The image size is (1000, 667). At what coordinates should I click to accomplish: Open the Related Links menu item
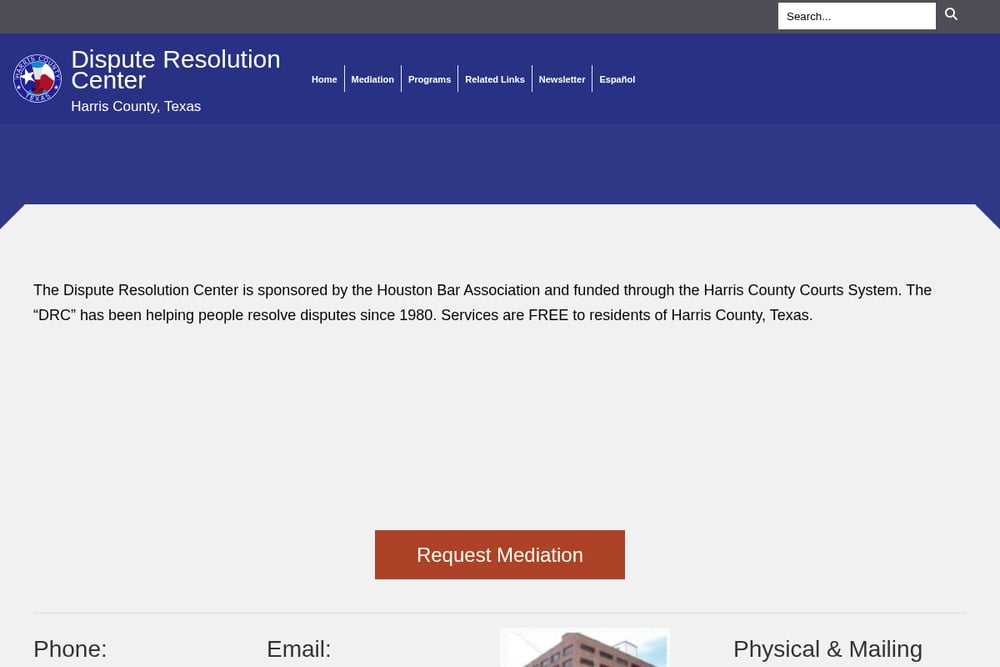495,79
